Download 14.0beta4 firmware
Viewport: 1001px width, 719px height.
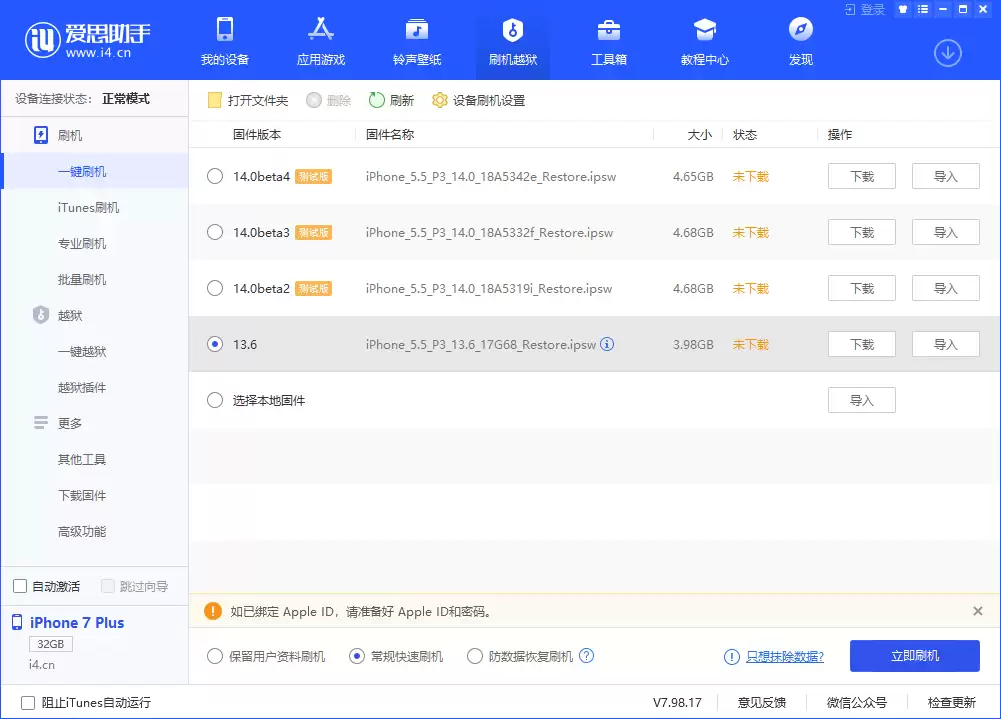coord(861,176)
